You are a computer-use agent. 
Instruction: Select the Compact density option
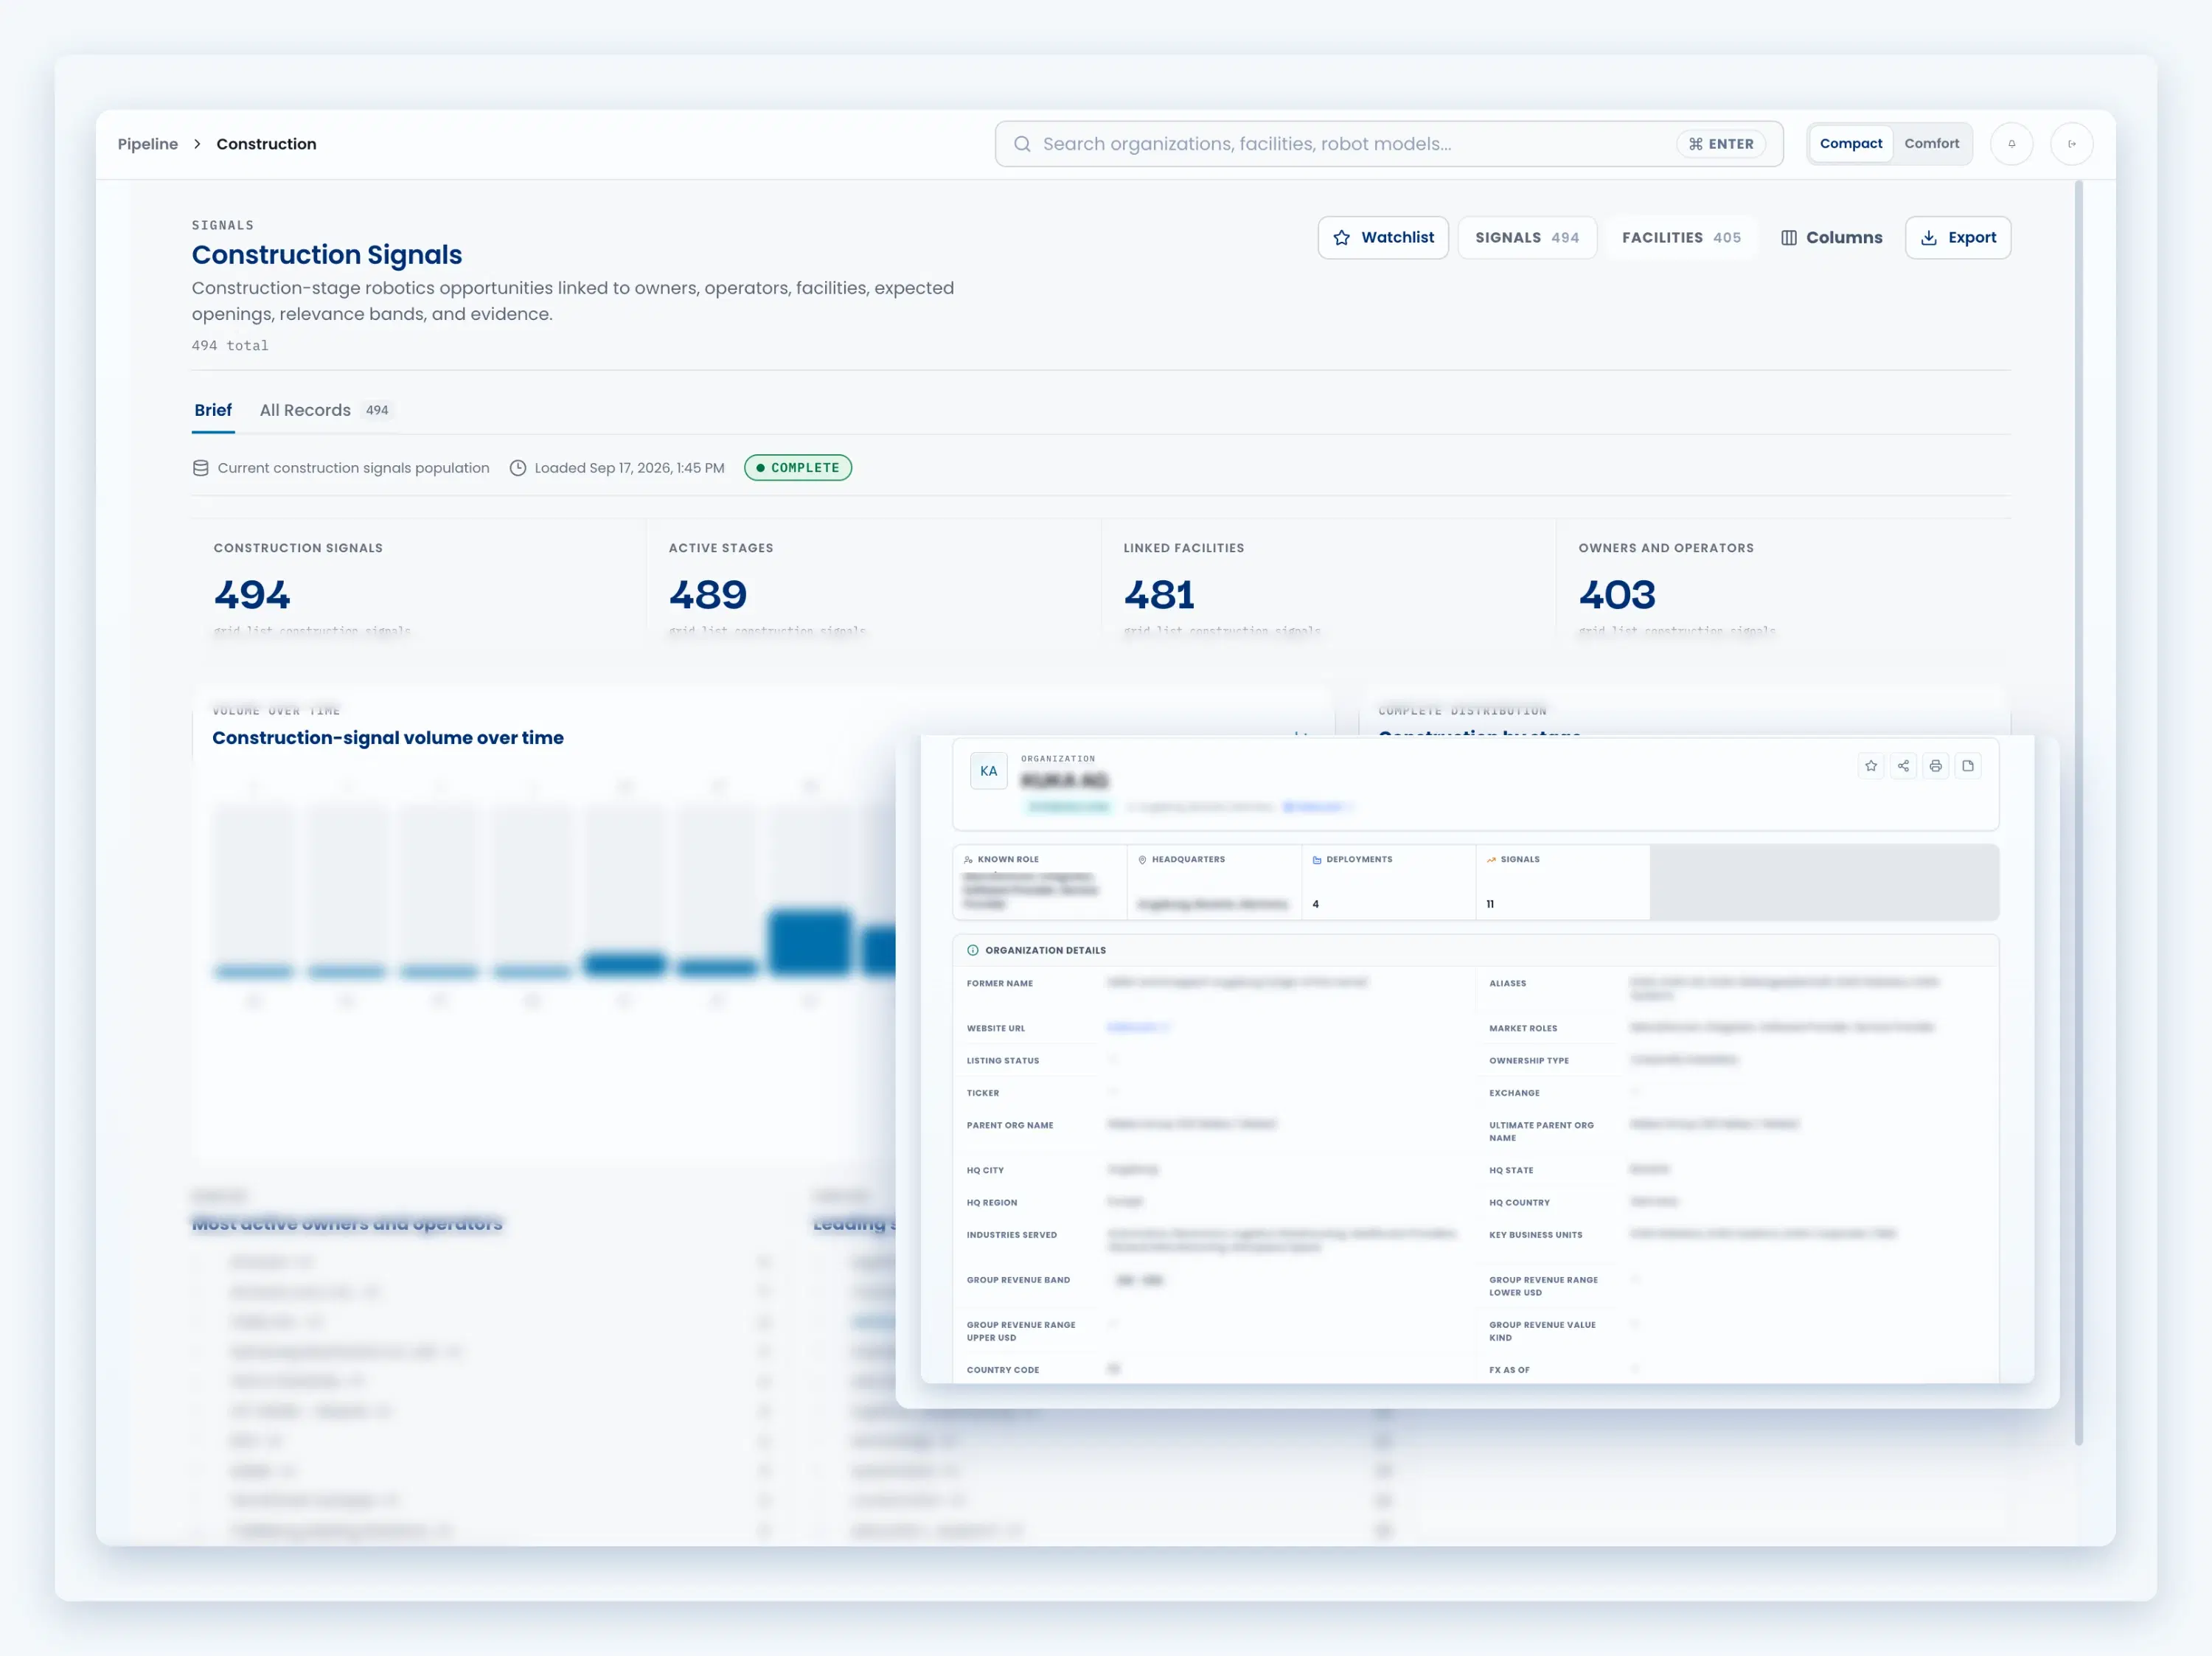coord(1850,144)
